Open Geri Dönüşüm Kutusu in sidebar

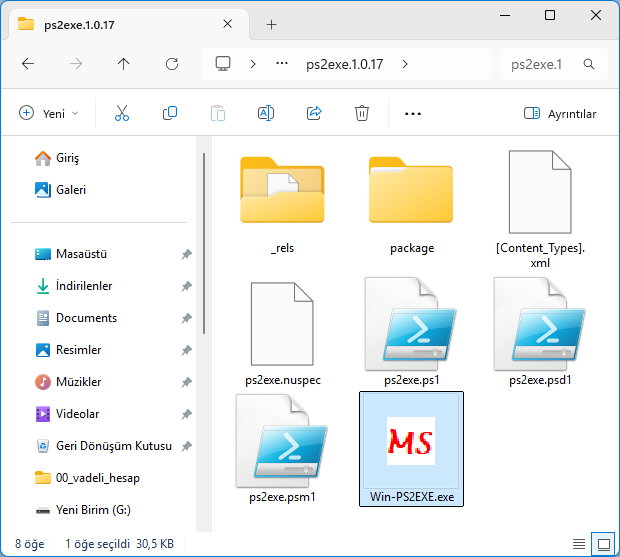point(104,446)
